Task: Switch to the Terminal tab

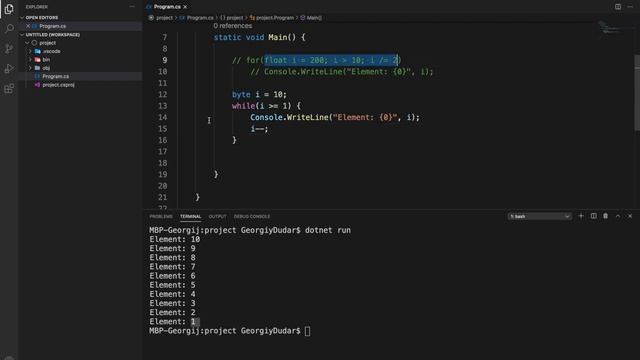Action: pyautogui.click(x=191, y=216)
